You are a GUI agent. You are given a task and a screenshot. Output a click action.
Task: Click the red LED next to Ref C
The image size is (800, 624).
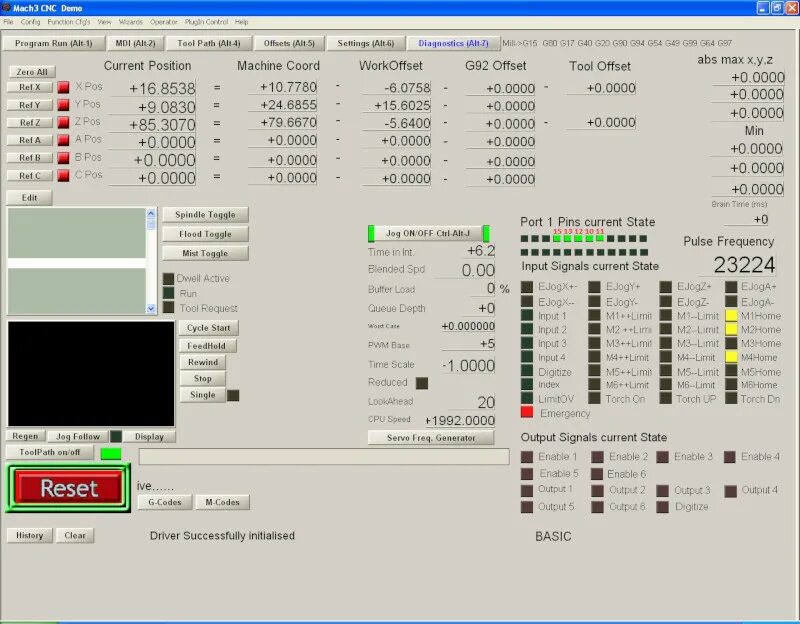pos(63,176)
